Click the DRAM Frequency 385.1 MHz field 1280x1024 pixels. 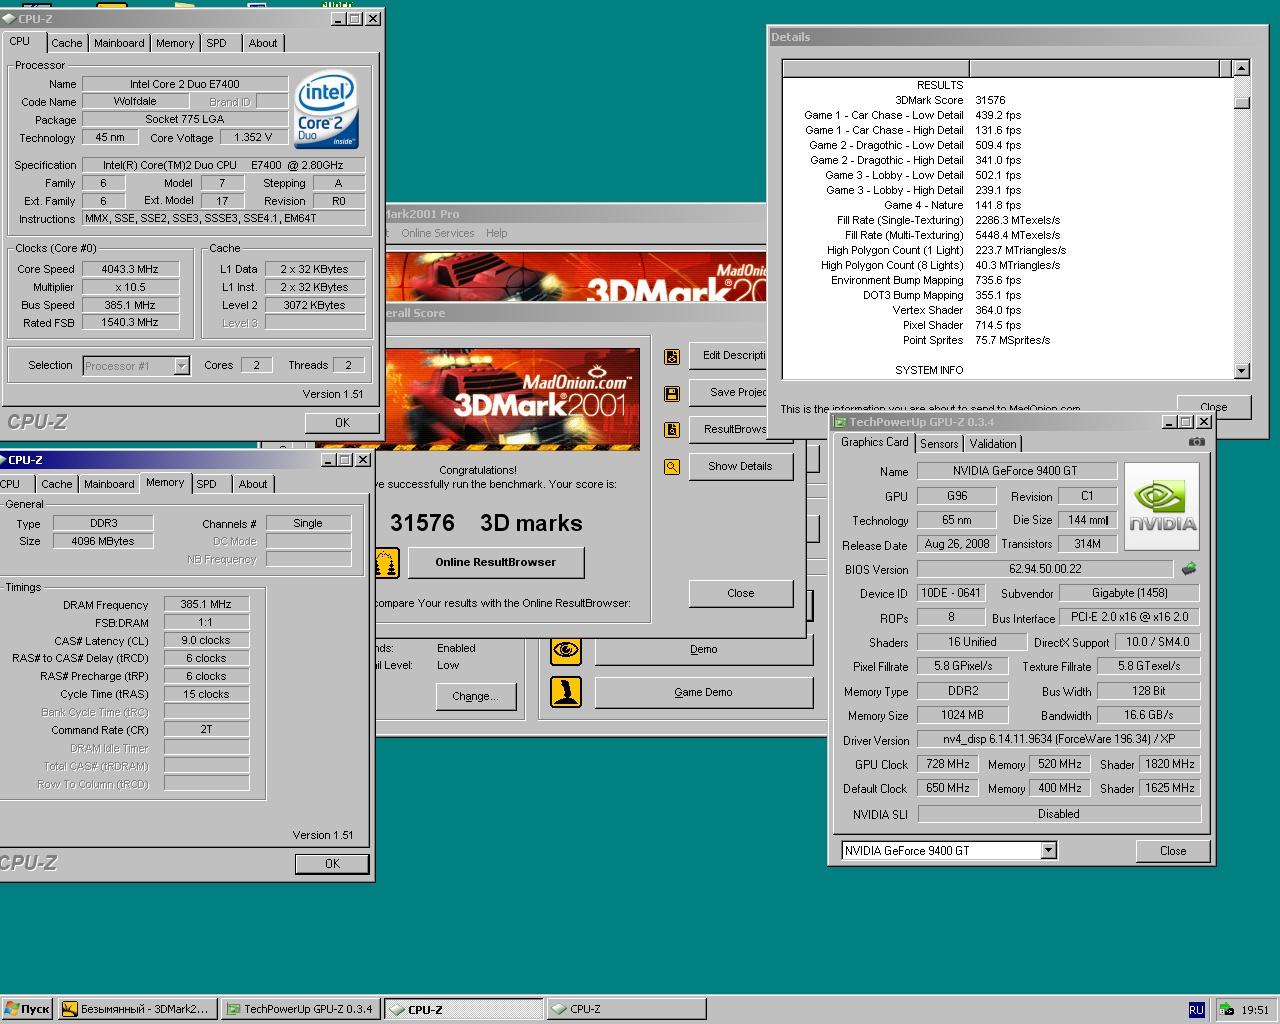[206, 604]
